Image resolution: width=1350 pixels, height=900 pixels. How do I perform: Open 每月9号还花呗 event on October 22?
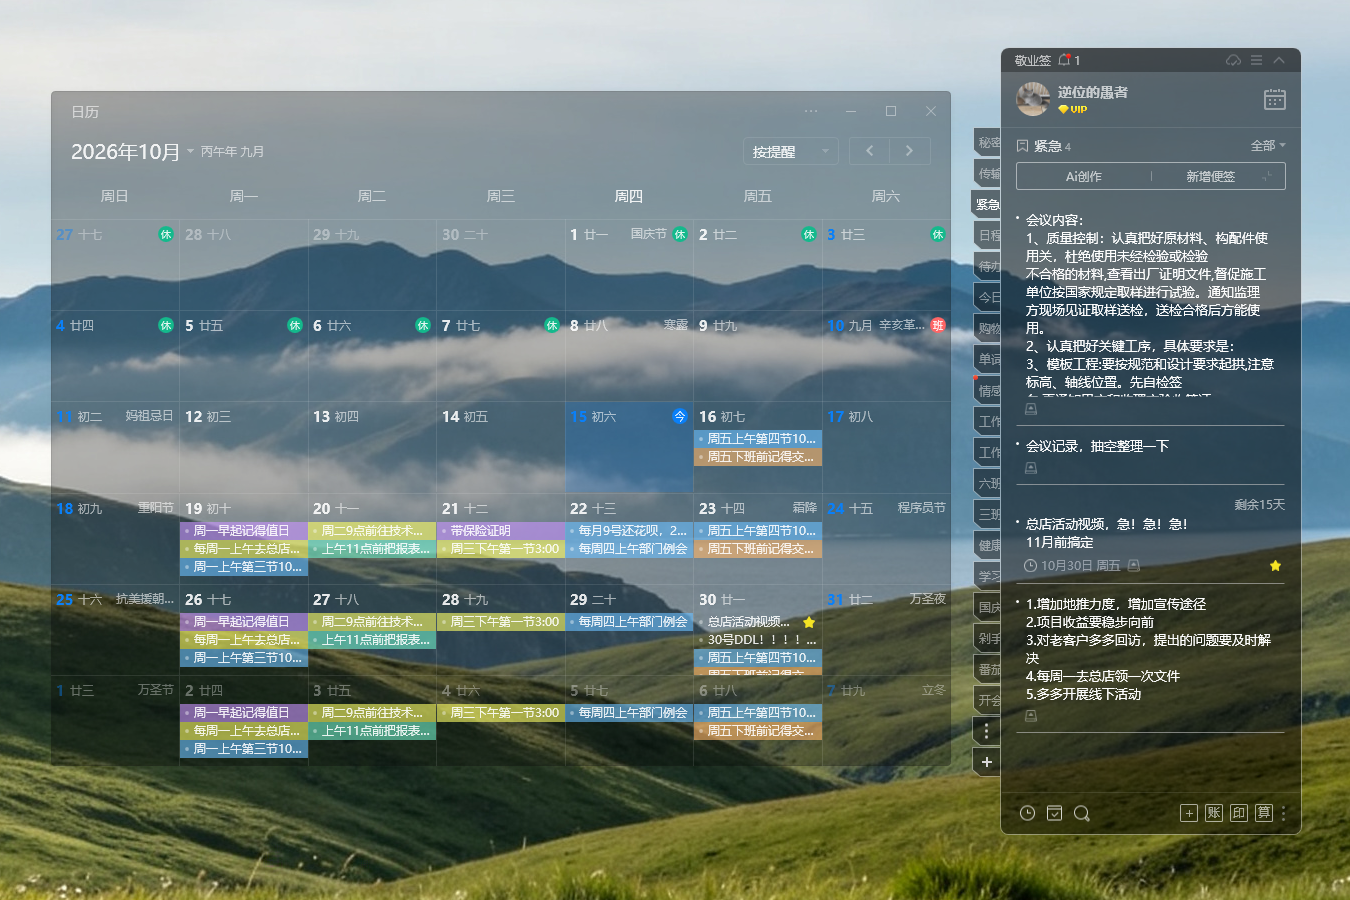pos(630,531)
